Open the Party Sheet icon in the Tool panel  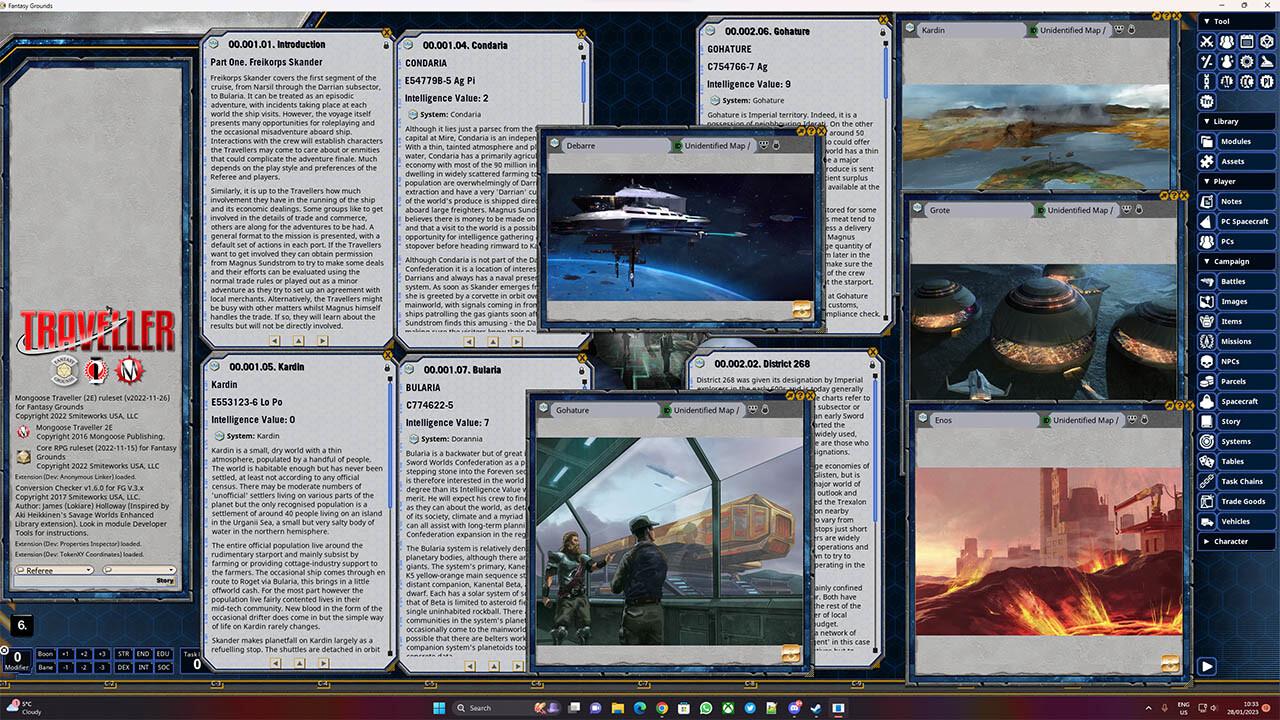point(1227,41)
